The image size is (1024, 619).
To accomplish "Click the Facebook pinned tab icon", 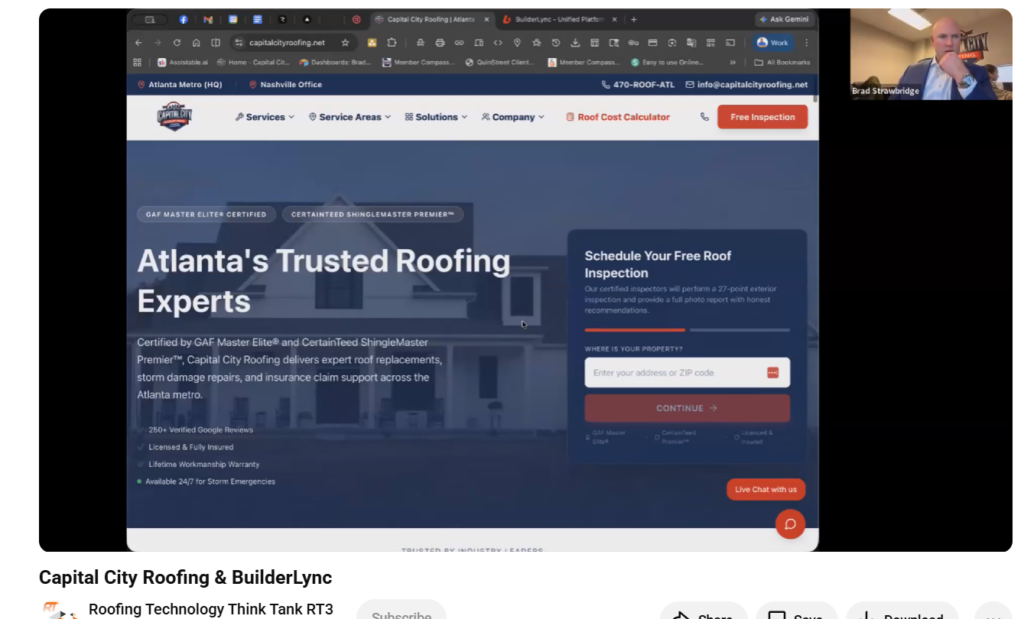I will point(183,19).
